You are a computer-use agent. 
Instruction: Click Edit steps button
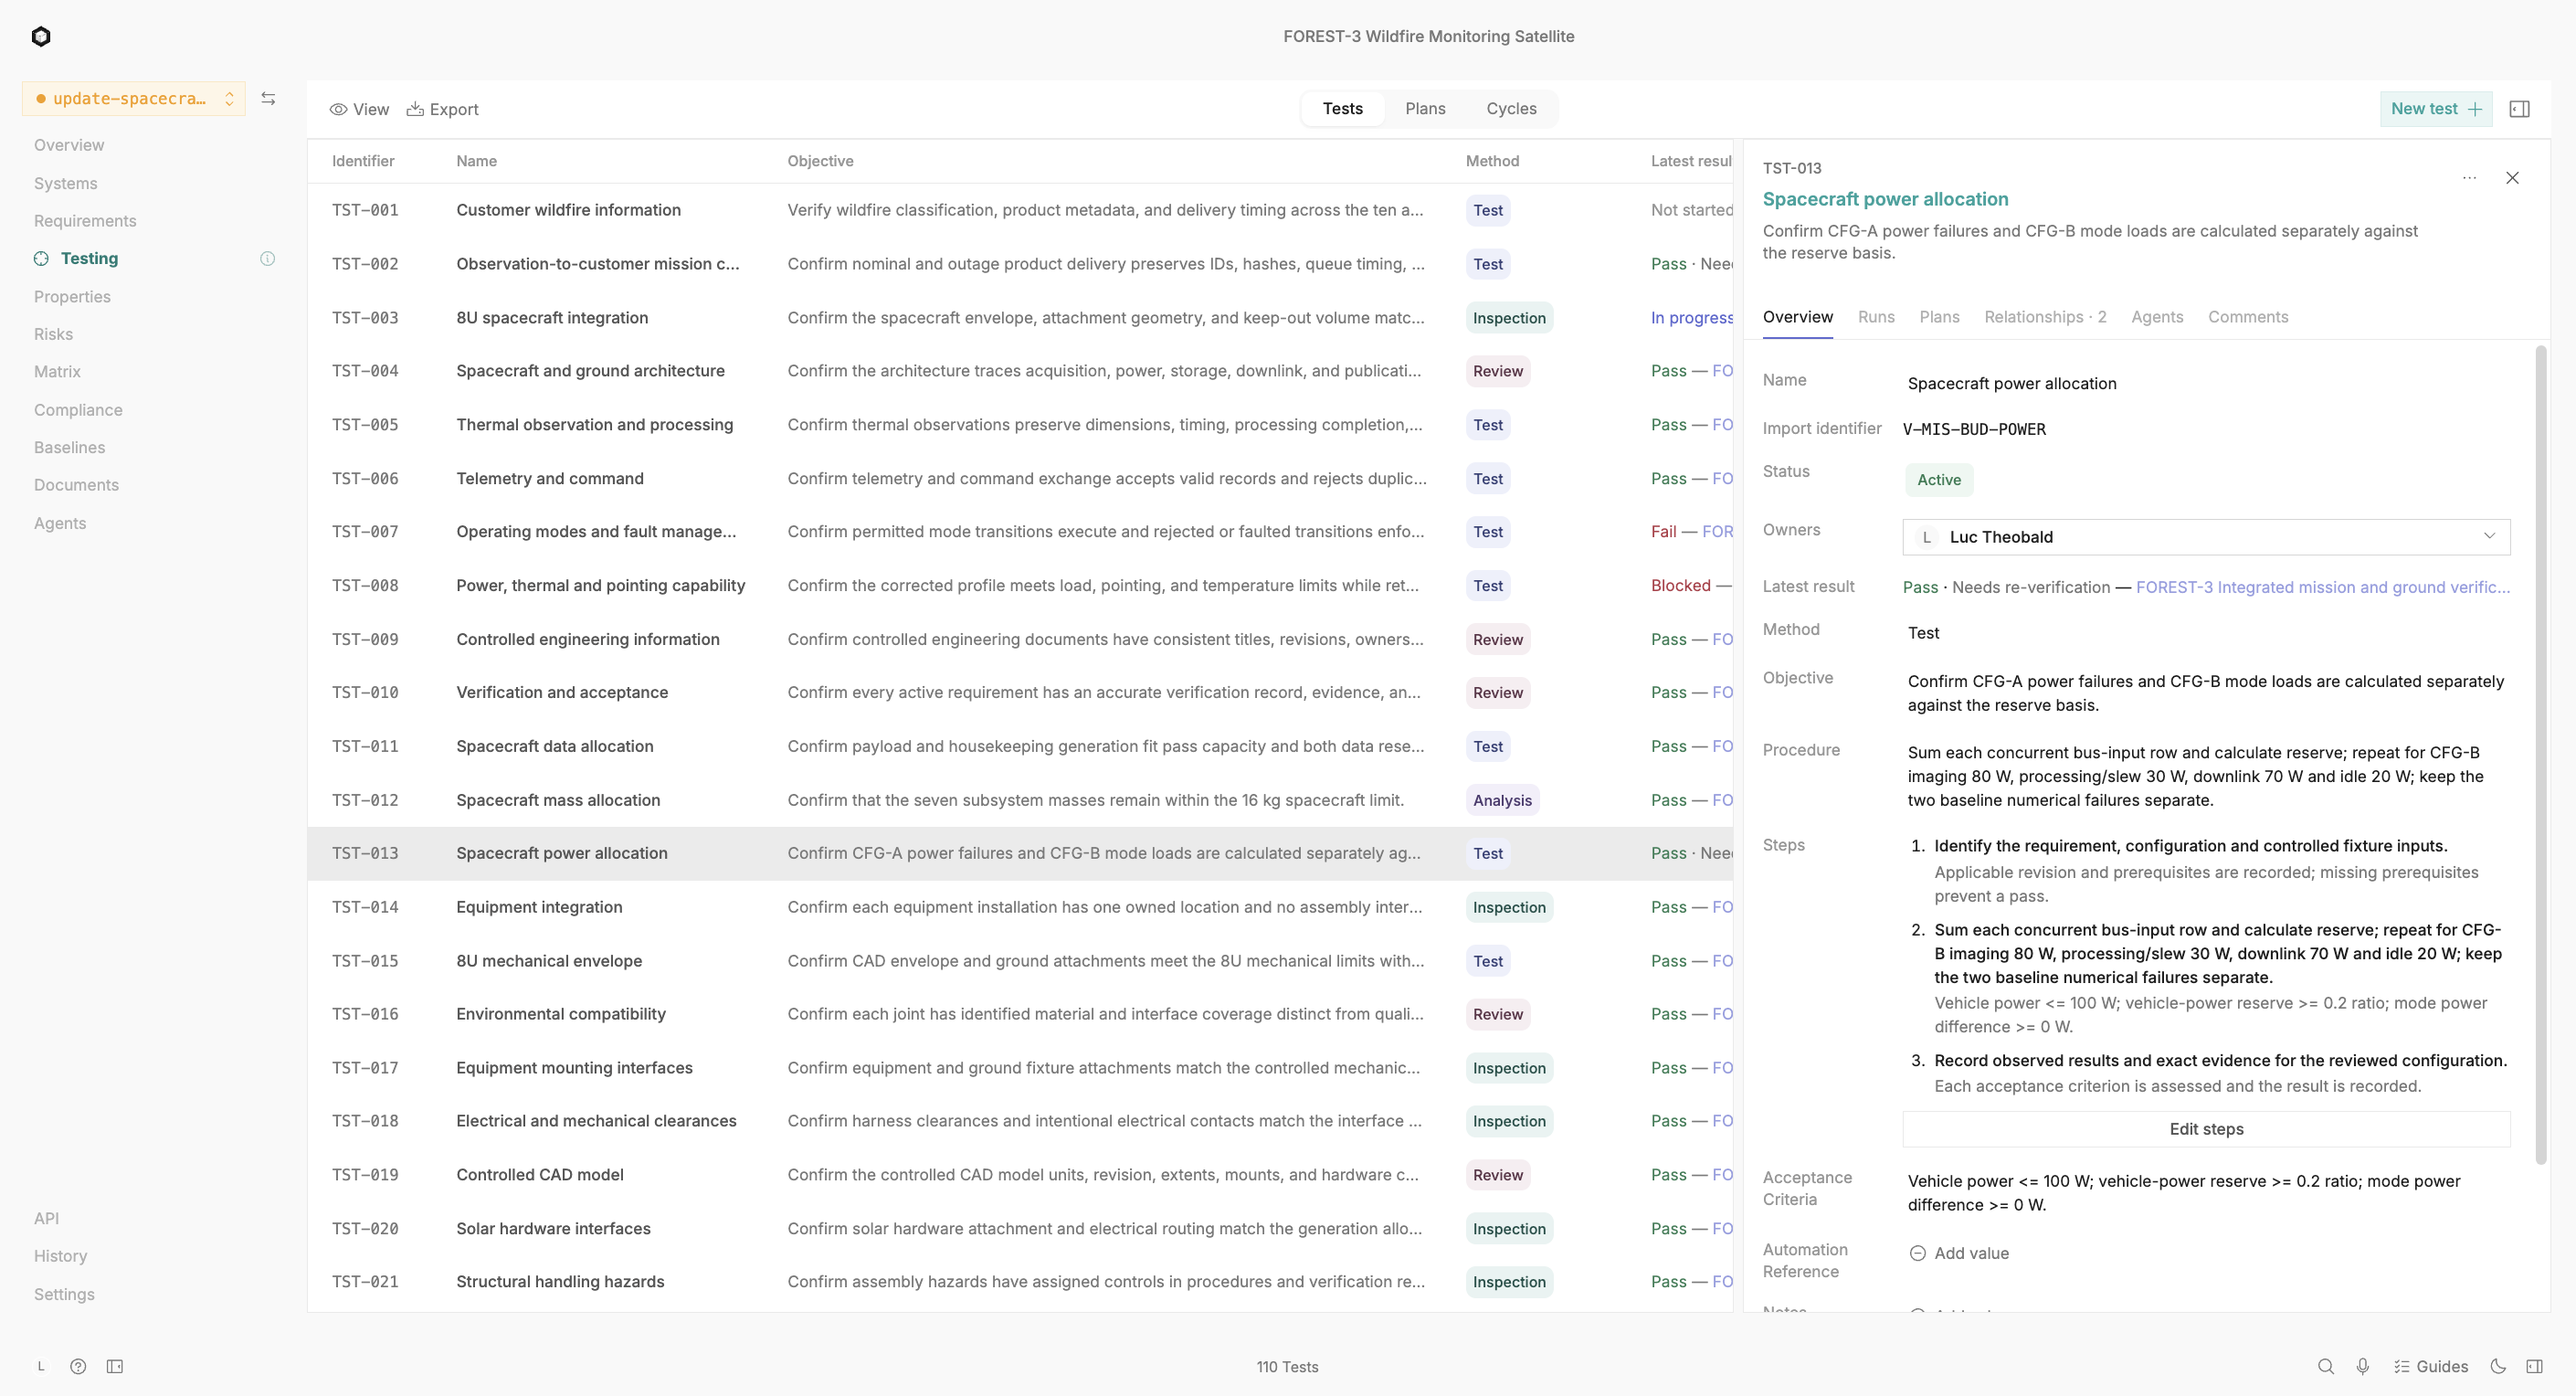coord(2206,1129)
